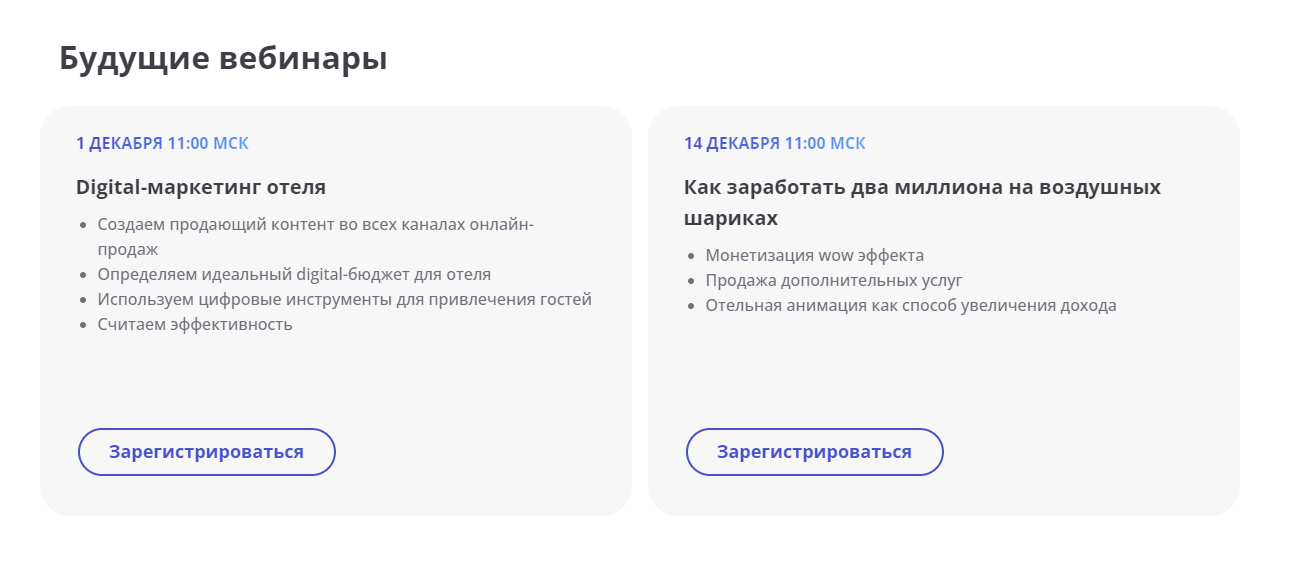Register for the воздушных шариках webinar
The image size is (1291, 573).
tap(815, 452)
